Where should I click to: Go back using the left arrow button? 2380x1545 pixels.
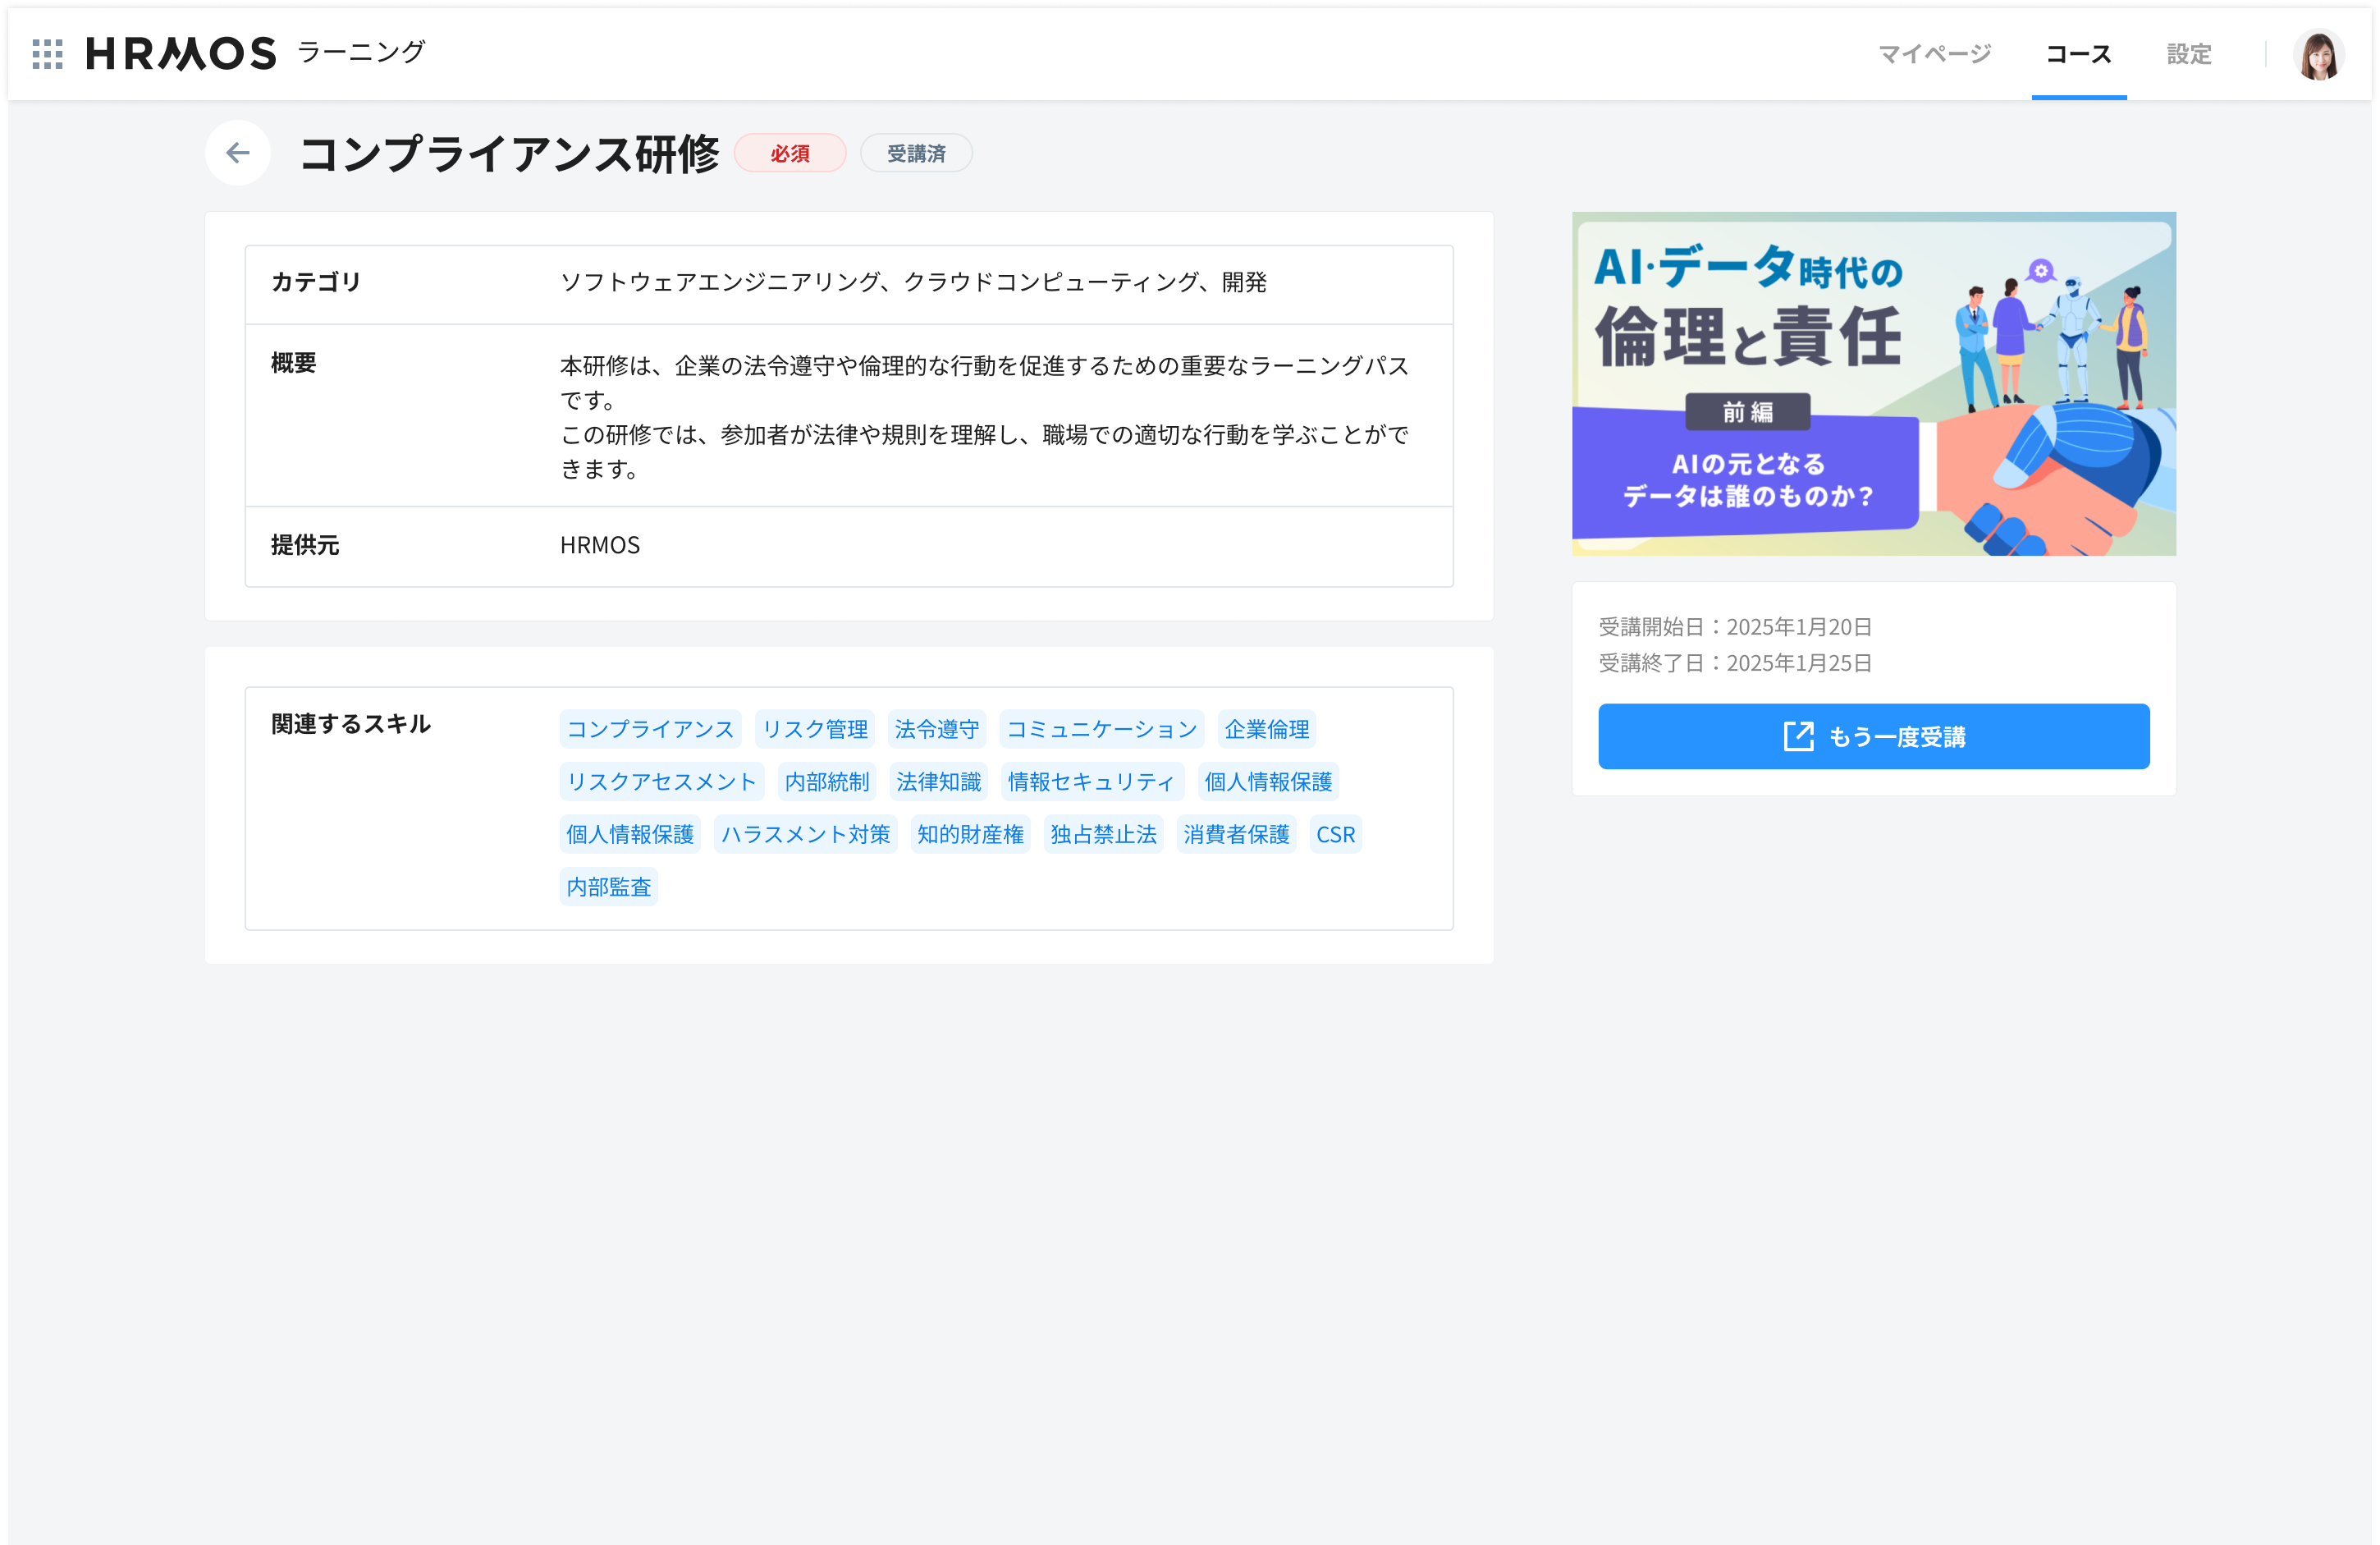(x=238, y=153)
